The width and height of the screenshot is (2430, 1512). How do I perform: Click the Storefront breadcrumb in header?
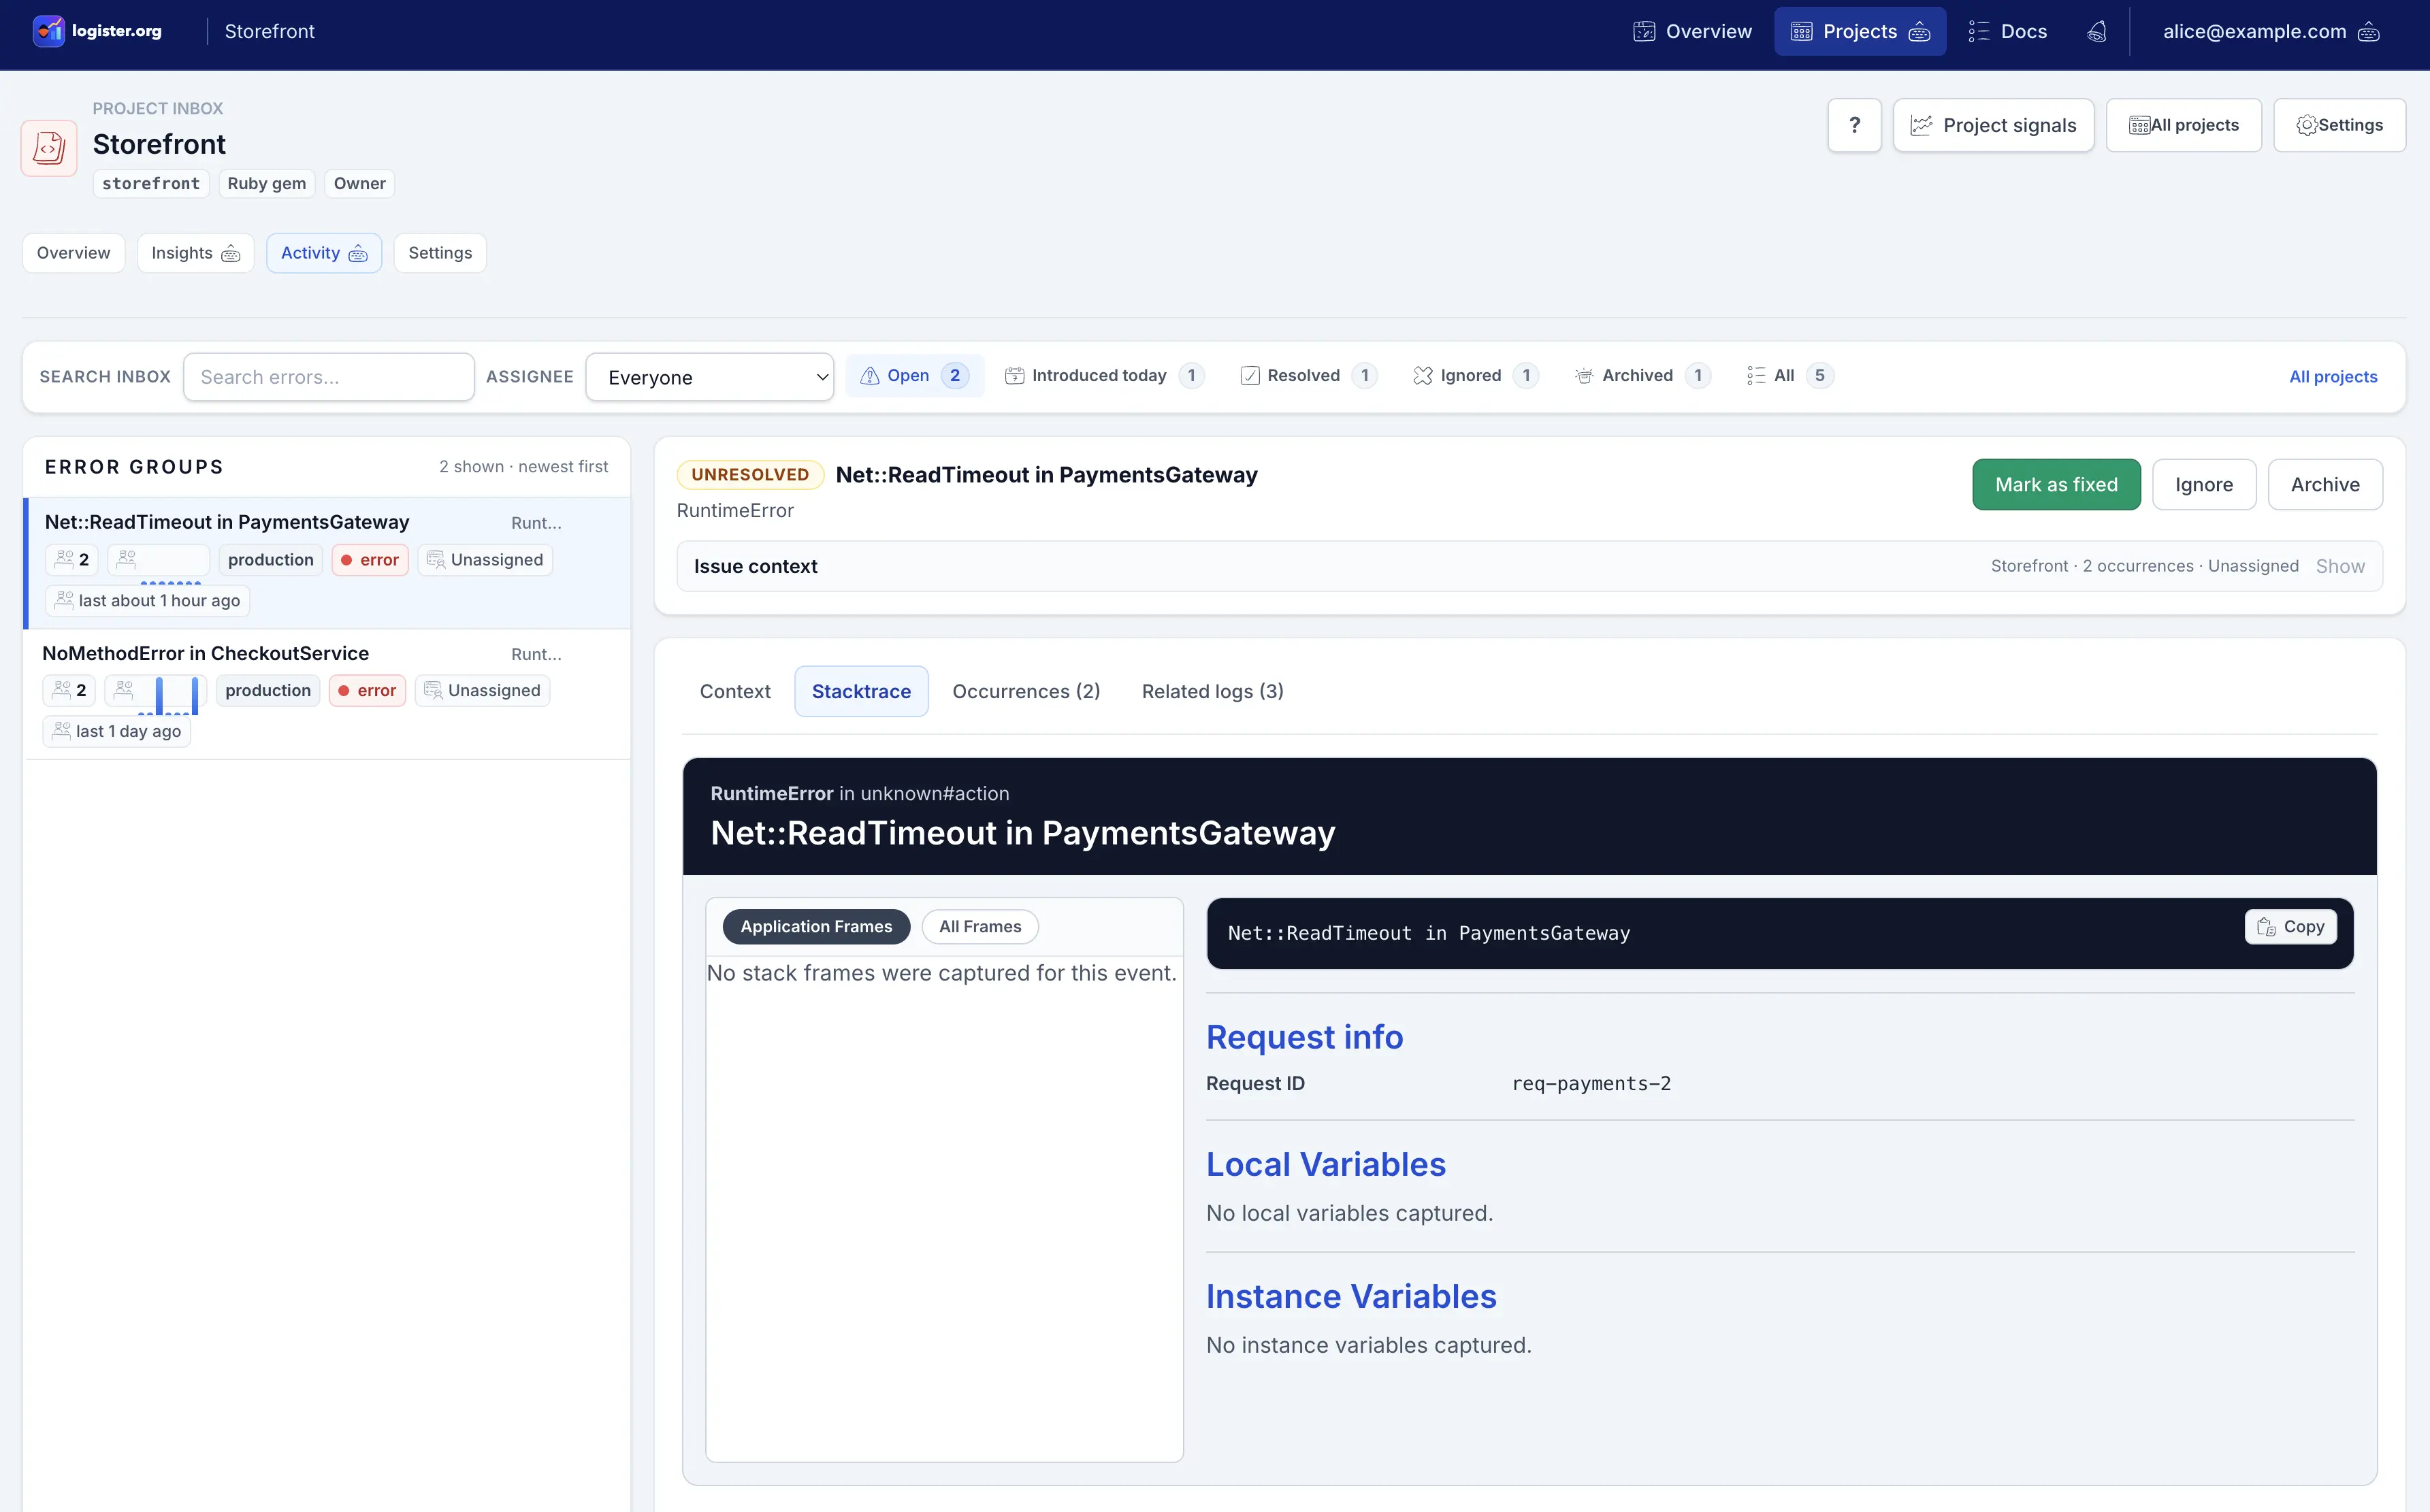270,31
